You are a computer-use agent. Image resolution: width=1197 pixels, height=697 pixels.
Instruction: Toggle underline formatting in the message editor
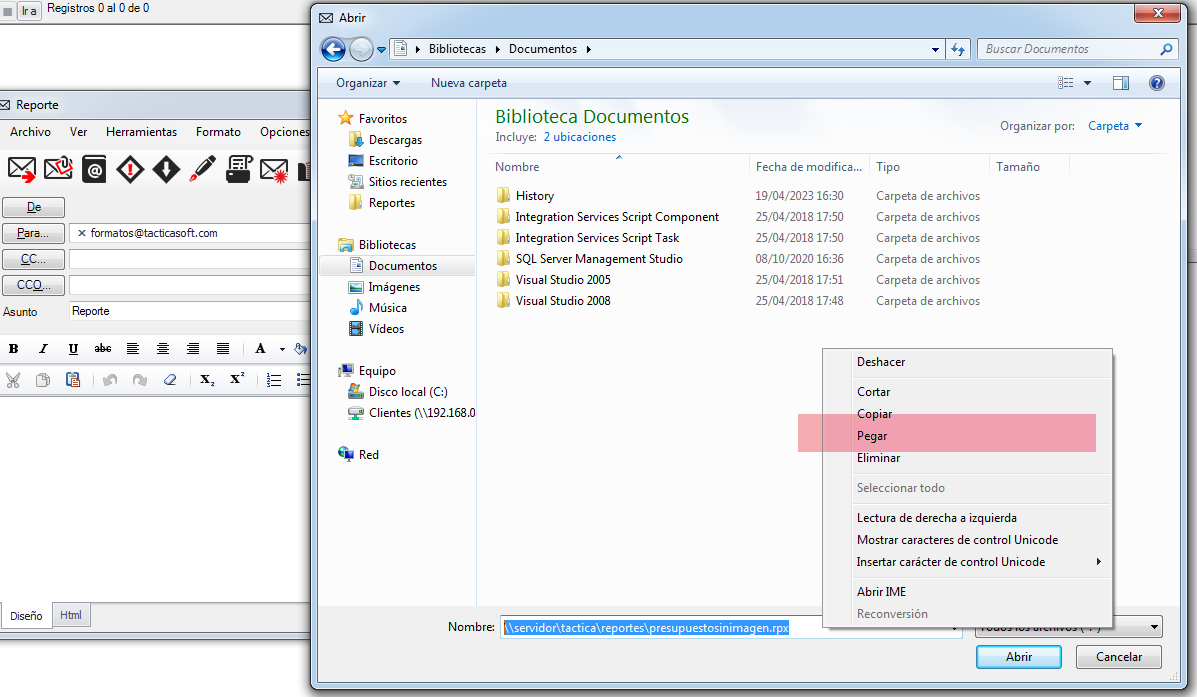point(73,349)
